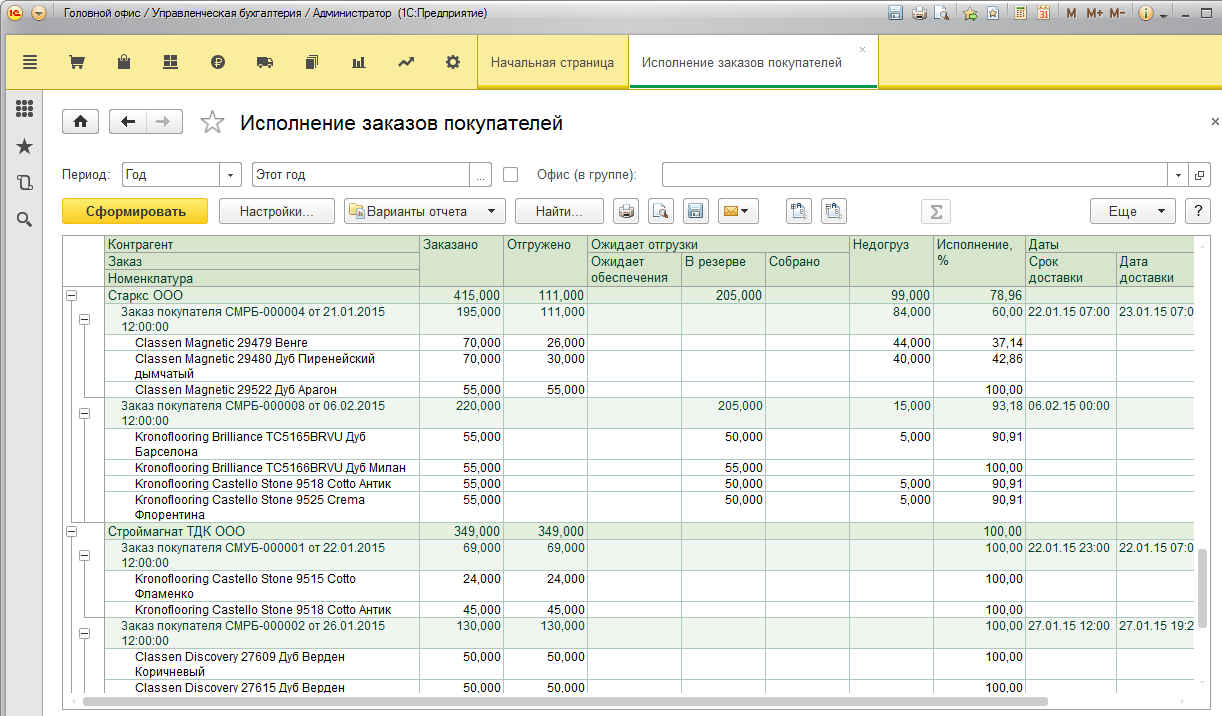
Task: Switch to the Начальная страница tab
Action: [552, 62]
